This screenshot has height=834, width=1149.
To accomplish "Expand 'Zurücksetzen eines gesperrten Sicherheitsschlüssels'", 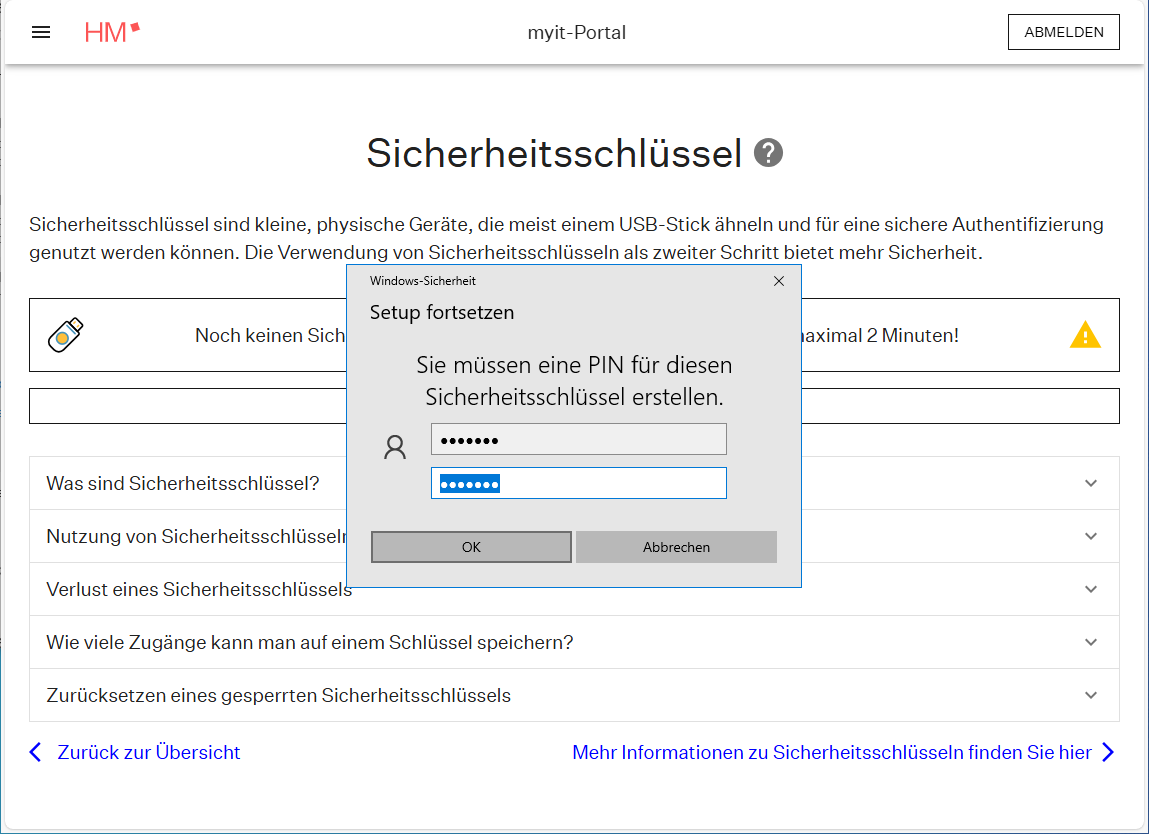I will pos(1090,695).
